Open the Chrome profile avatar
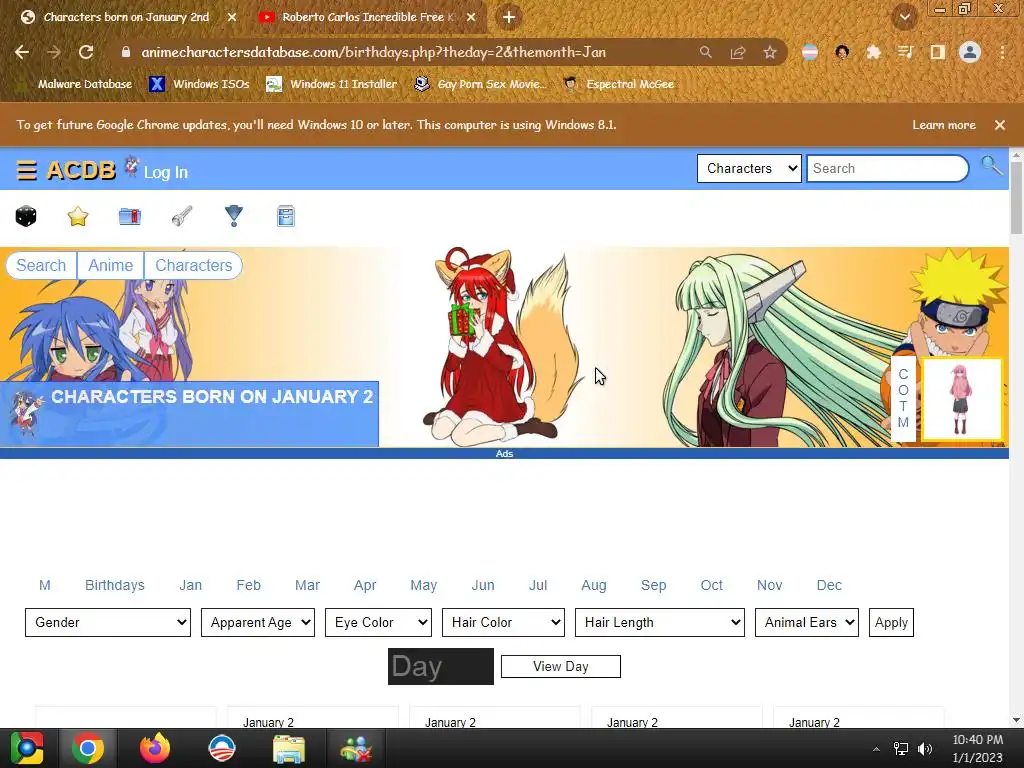This screenshot has height=768, width=1024. (x=970, y=52)
